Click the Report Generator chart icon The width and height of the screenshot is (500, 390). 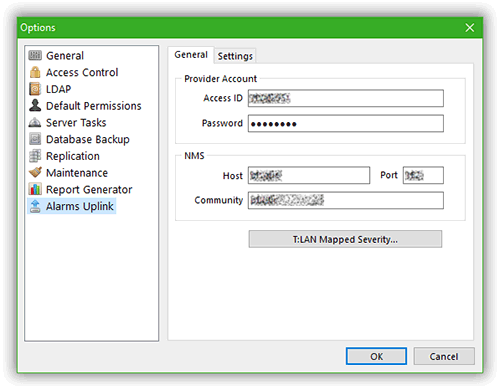tap(35, 189)
